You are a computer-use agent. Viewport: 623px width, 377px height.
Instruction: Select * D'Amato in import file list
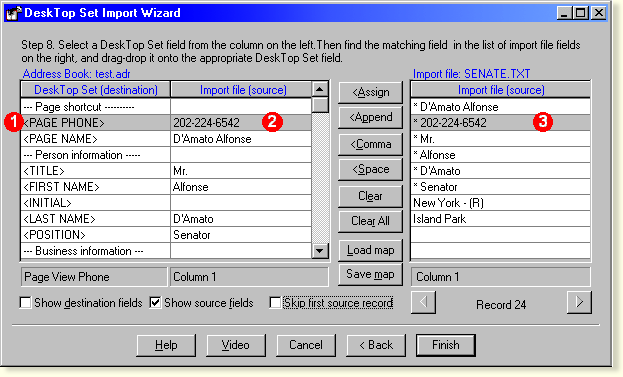tap(501, 171)
